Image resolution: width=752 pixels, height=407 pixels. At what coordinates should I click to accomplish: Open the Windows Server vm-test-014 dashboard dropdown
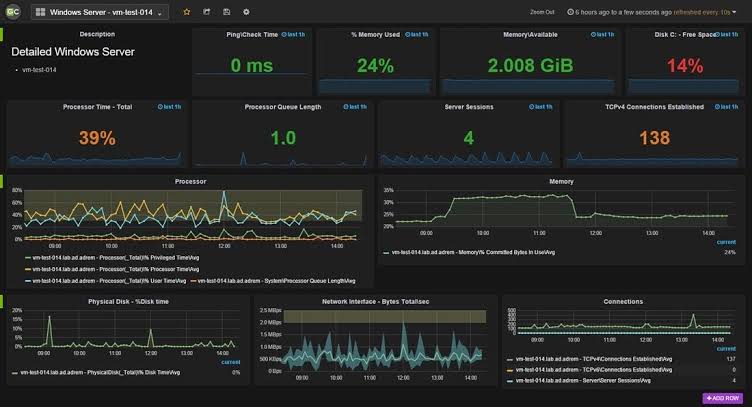(100, 12)
